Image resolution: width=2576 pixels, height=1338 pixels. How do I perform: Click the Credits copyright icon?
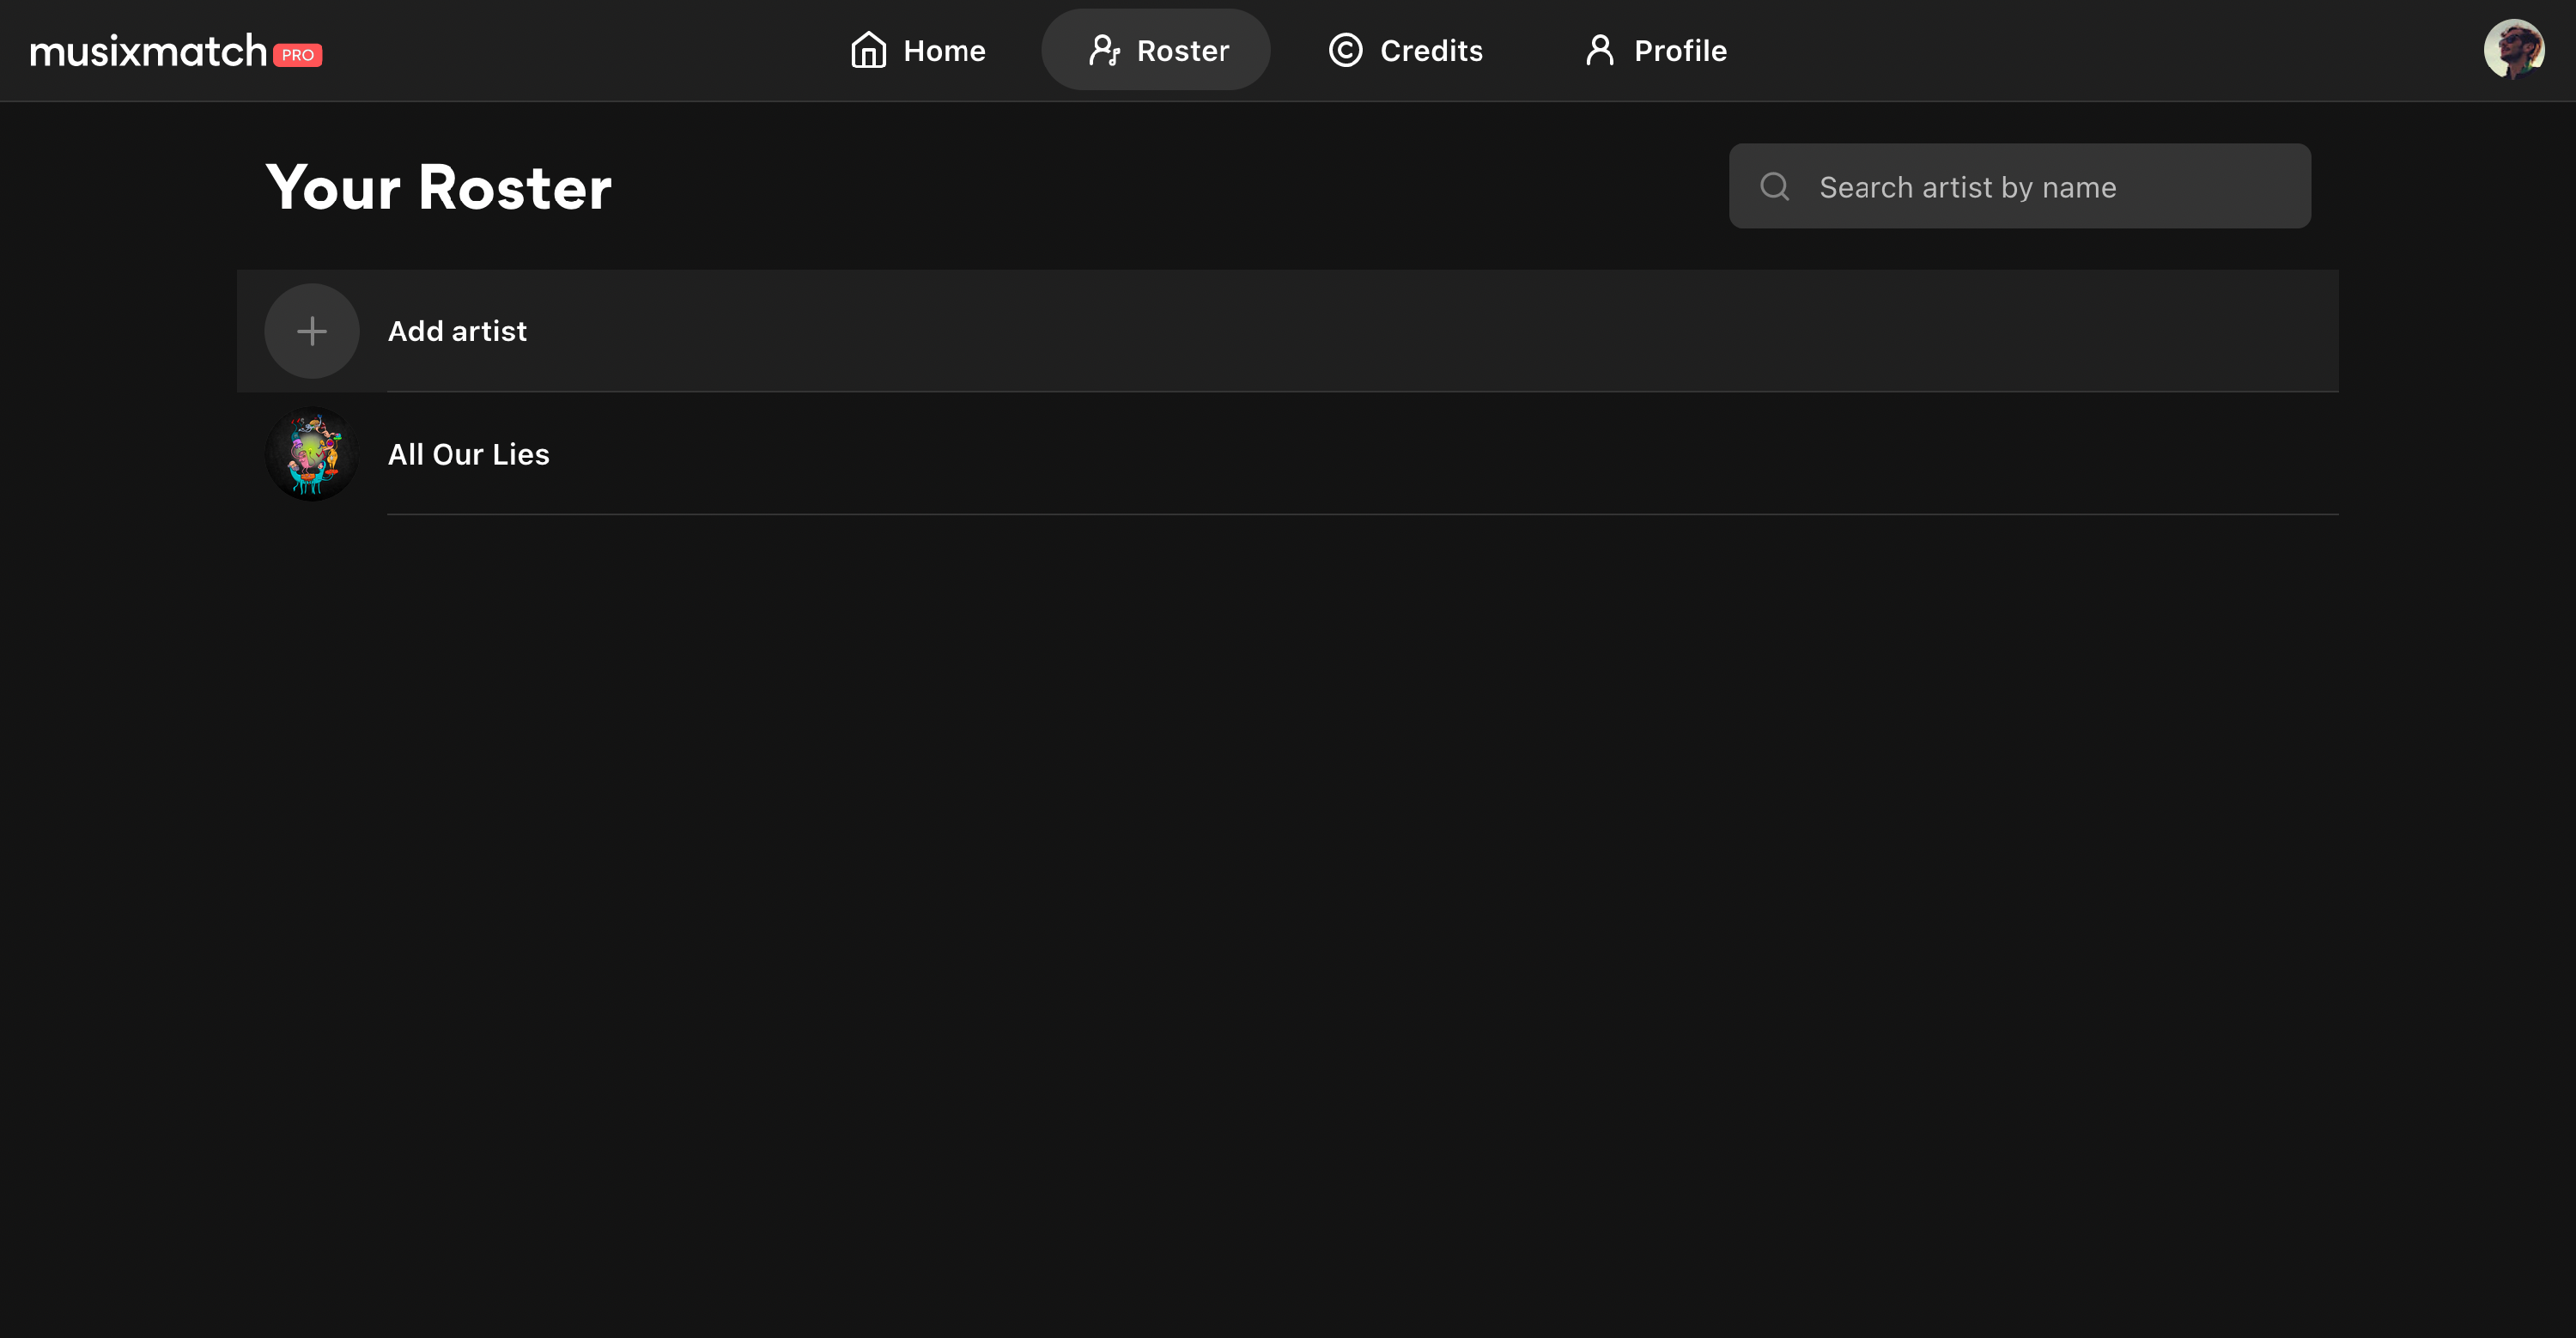tap(1345, 50)
